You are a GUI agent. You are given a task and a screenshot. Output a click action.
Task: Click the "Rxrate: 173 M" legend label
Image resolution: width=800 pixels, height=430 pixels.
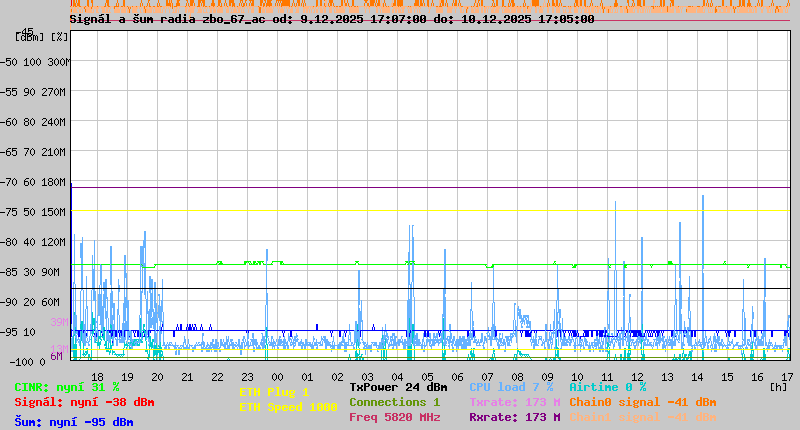pyautogui.click(x=515, y=417)
